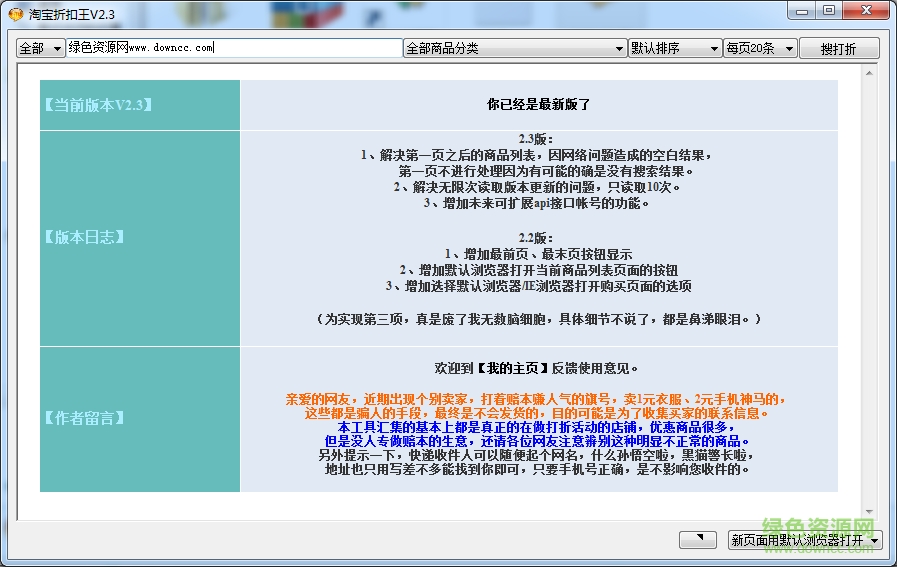Click the 搜打折 search button
The width and height of the screenshot is (897, 567).
839,49
